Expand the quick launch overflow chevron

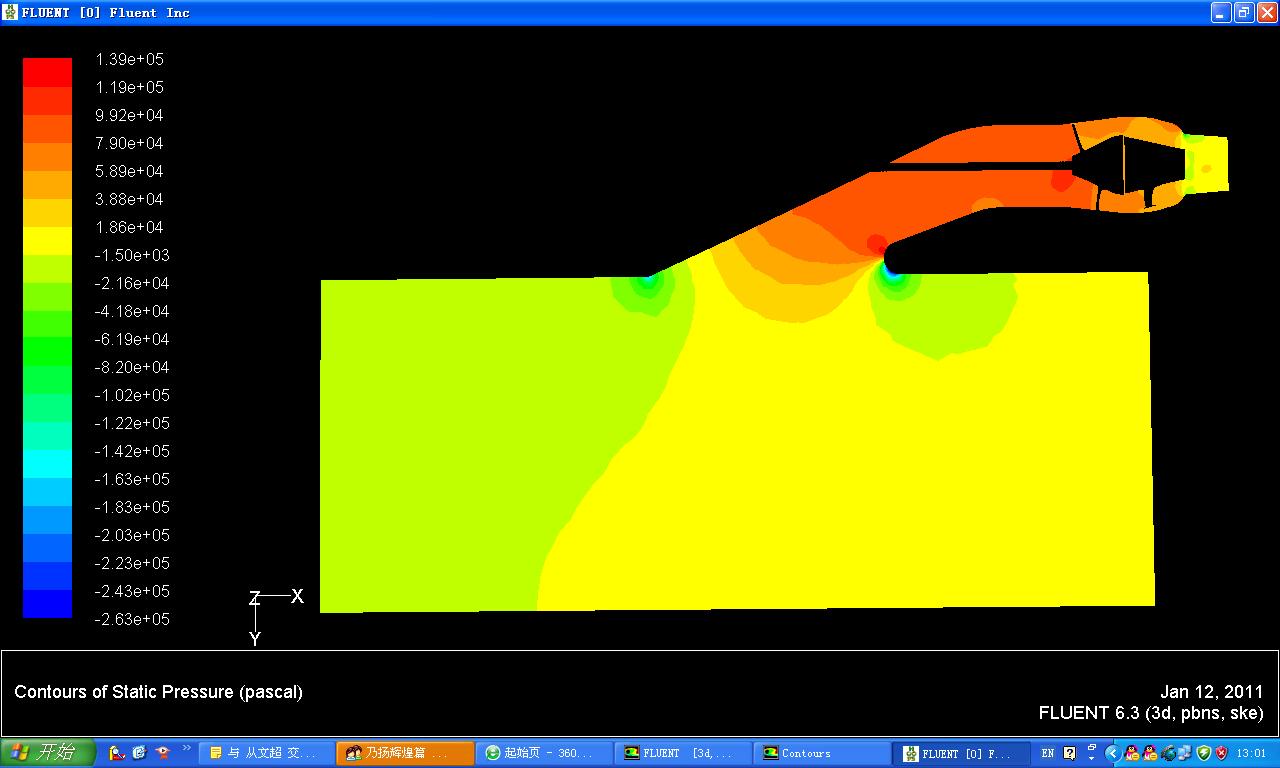tap(186, 748)
